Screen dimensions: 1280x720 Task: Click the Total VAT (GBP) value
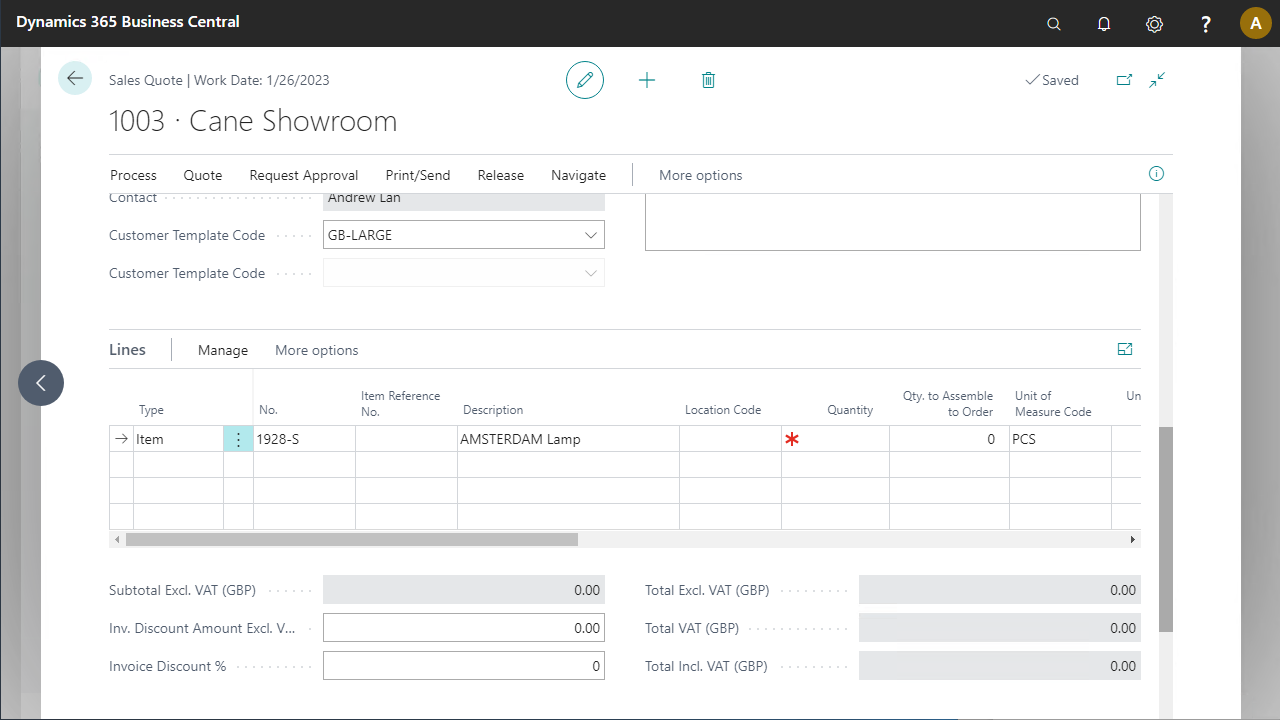point(1000,628)
